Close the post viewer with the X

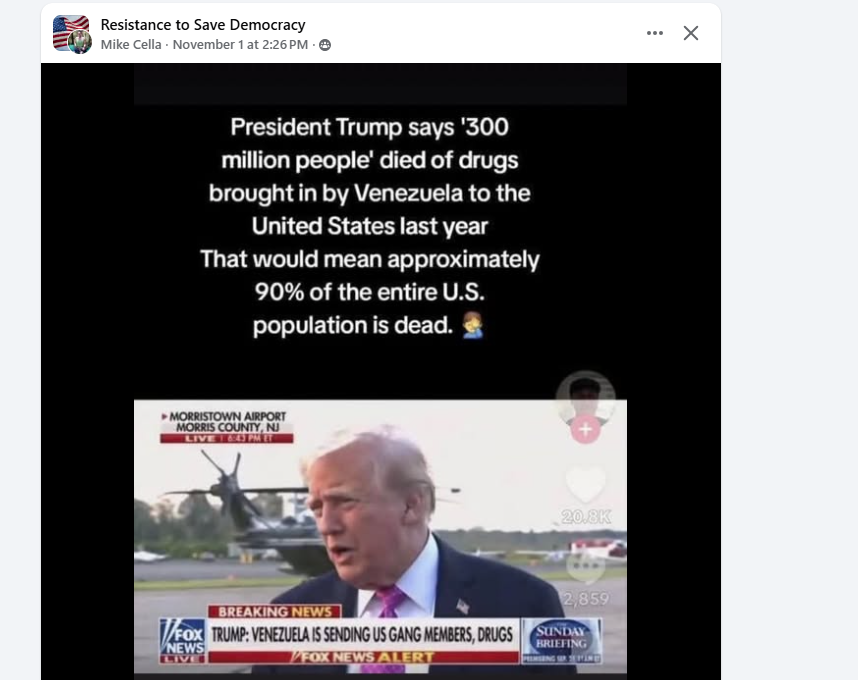pyautogui.click(x=691, y=33)
